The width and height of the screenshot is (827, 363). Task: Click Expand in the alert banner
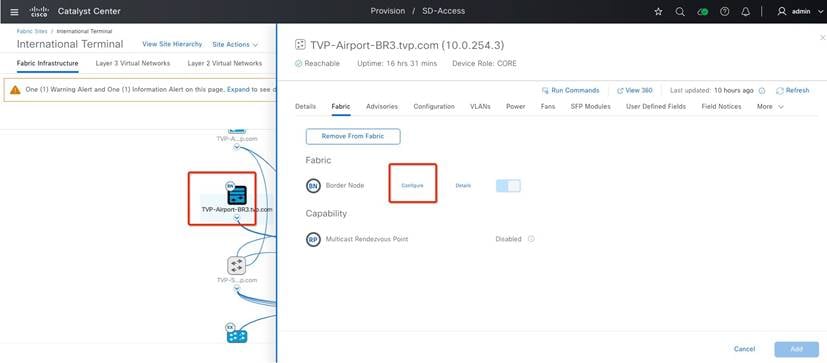(x=238, y=90)
